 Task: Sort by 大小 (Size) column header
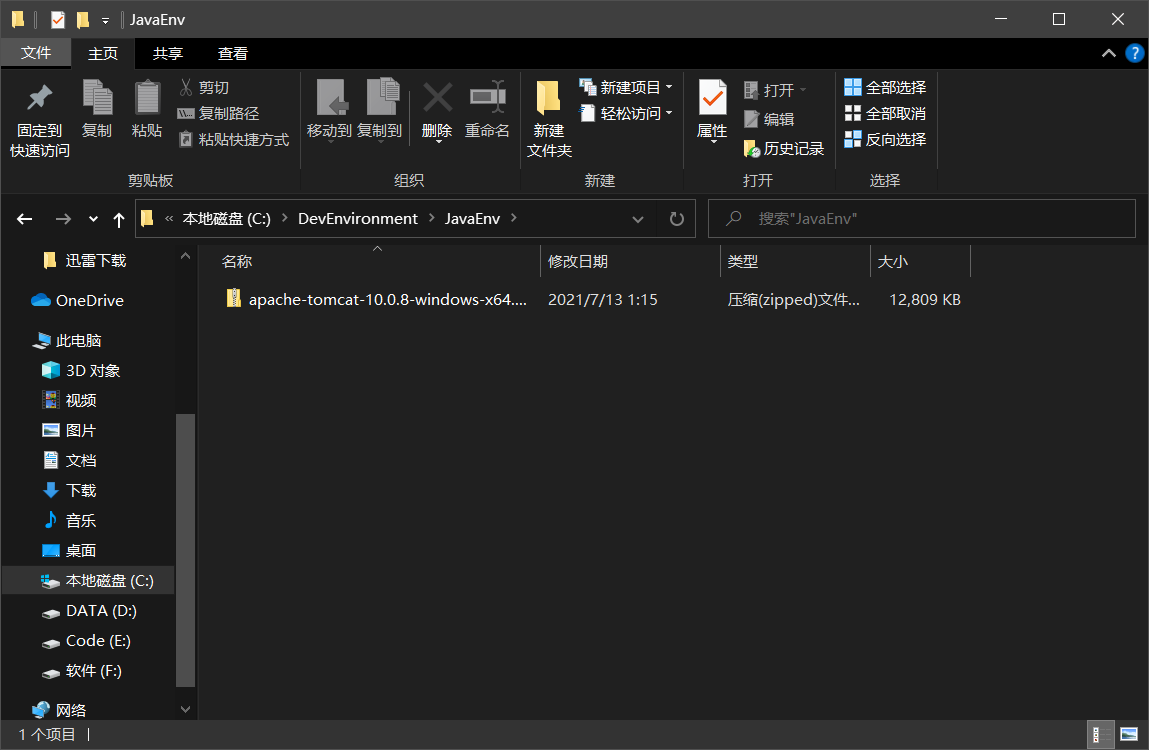coord(920,261)
